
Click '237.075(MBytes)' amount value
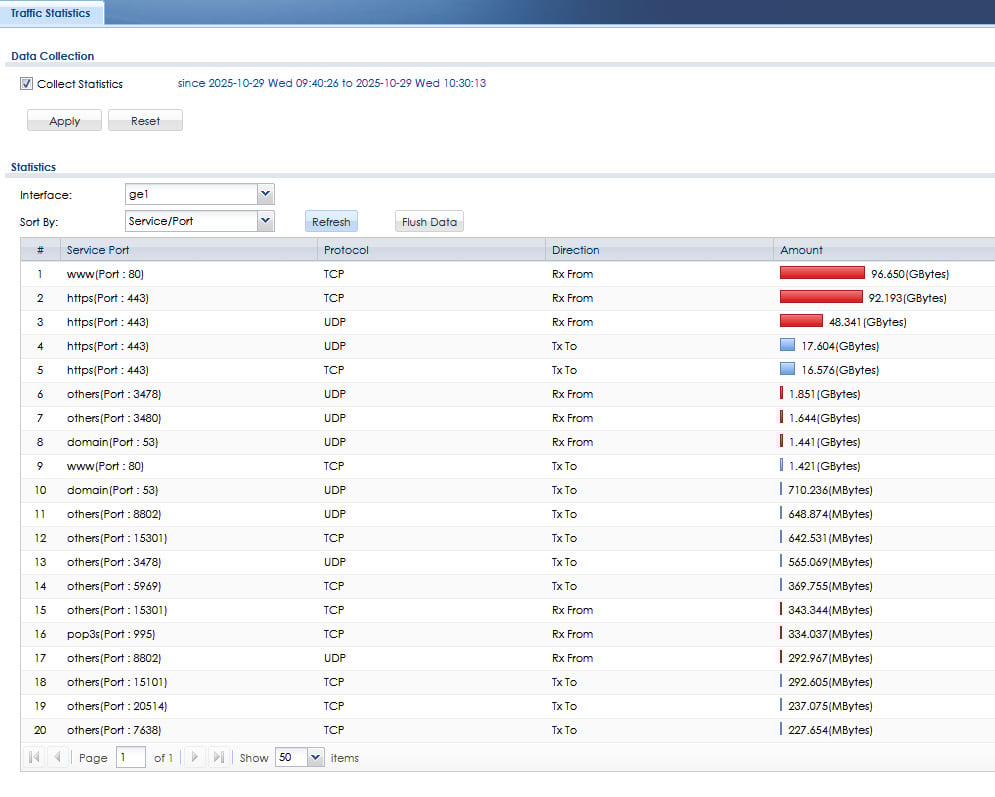pyautogui.click(x=830, y=706)
